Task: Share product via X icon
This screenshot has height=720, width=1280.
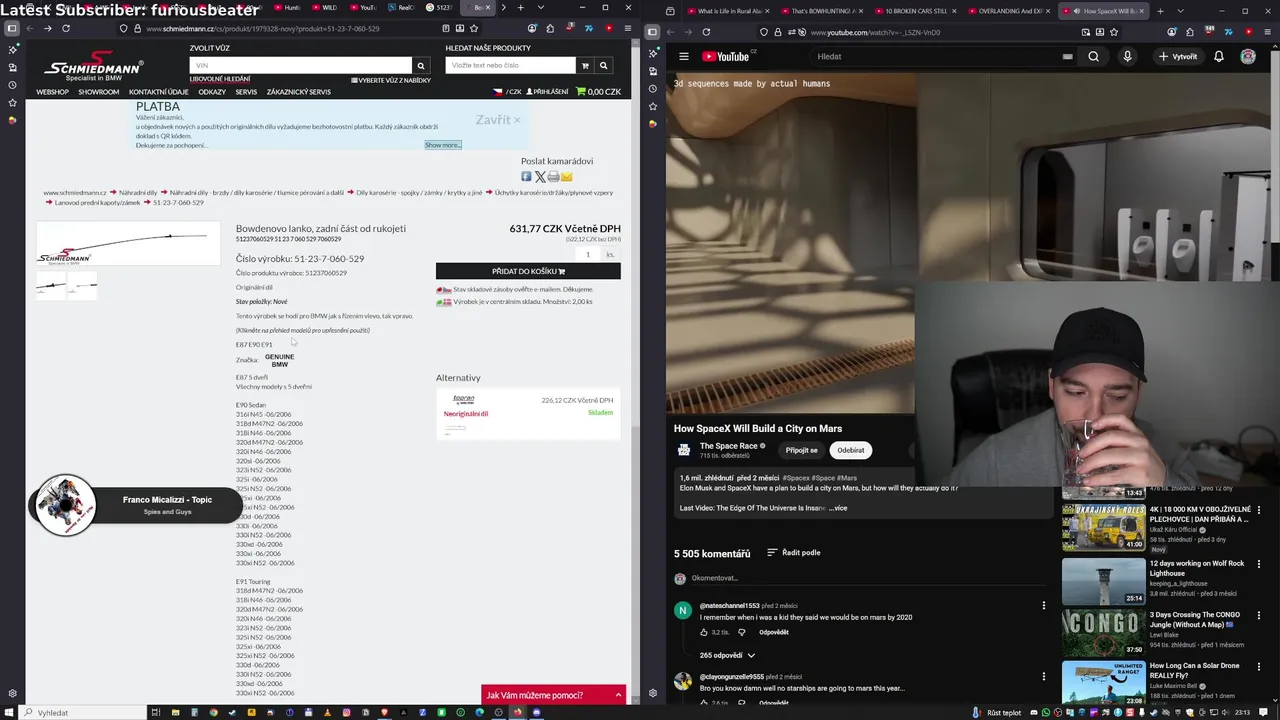Action: tap(540, 177)
